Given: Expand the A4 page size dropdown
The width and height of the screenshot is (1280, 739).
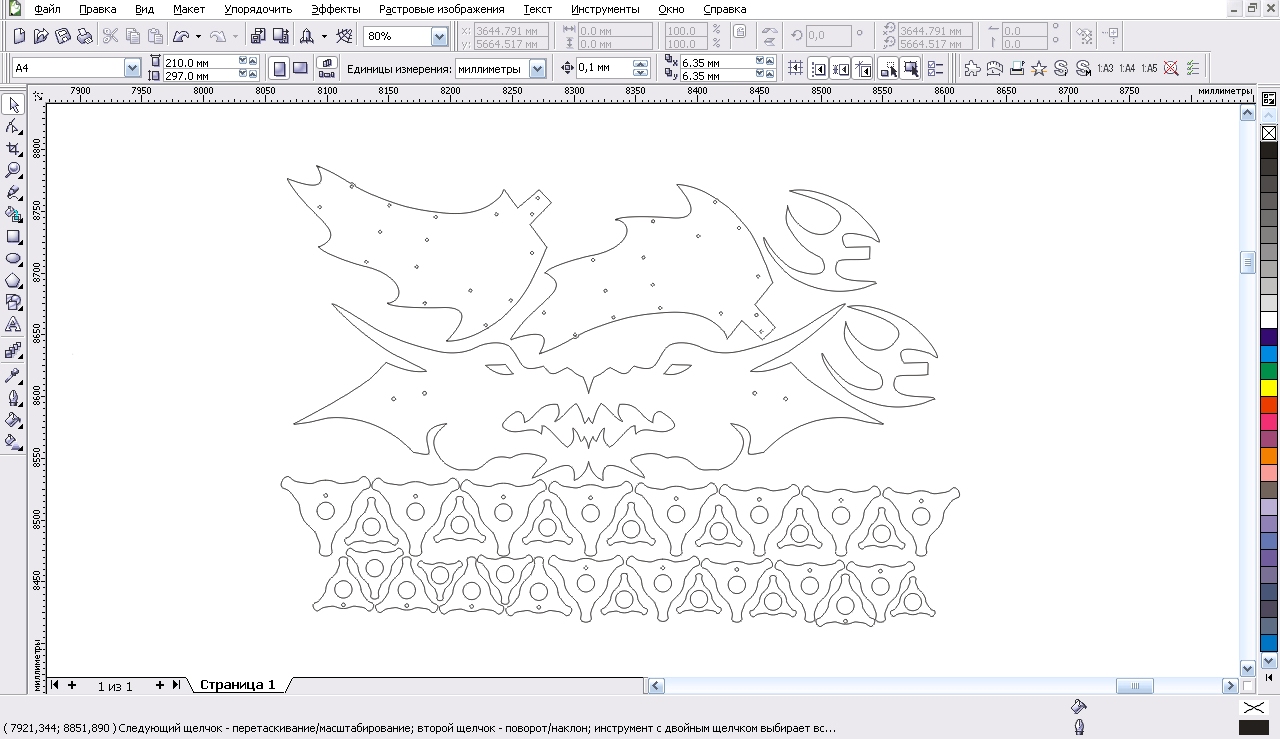Looking at the screenshot, I should pos(132,68).
